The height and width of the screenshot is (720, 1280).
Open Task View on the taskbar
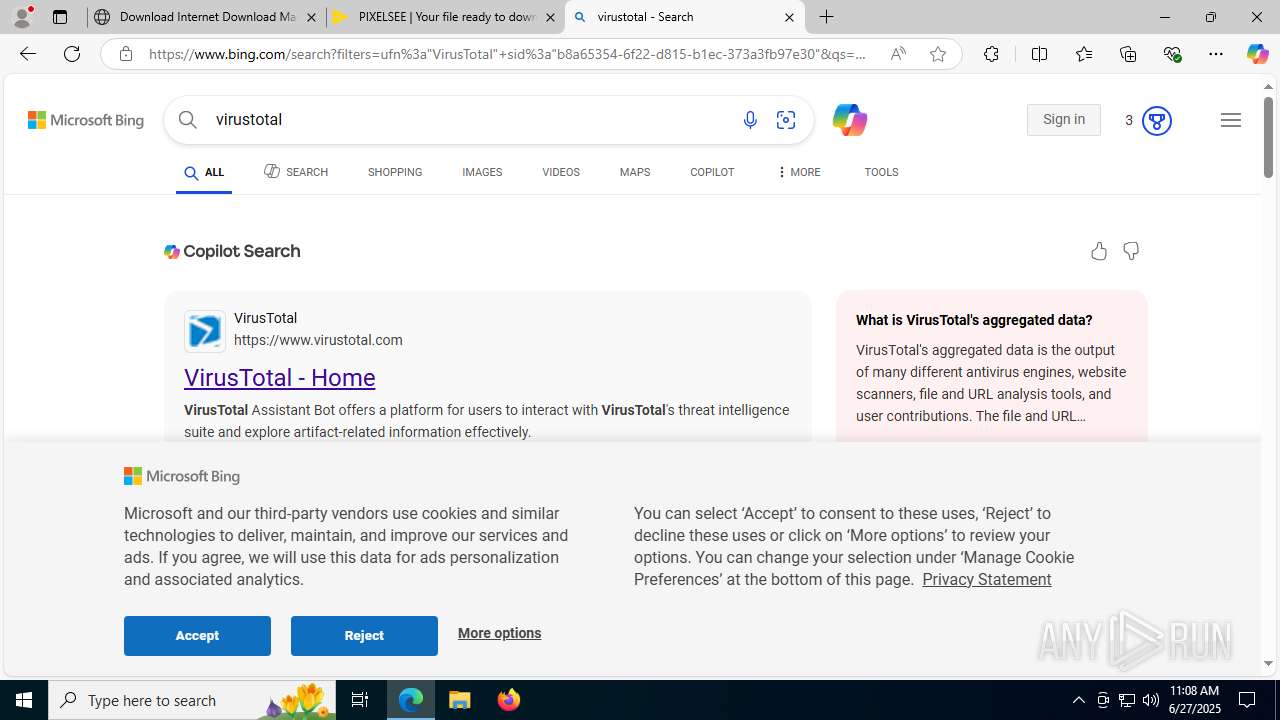(360, 700)
